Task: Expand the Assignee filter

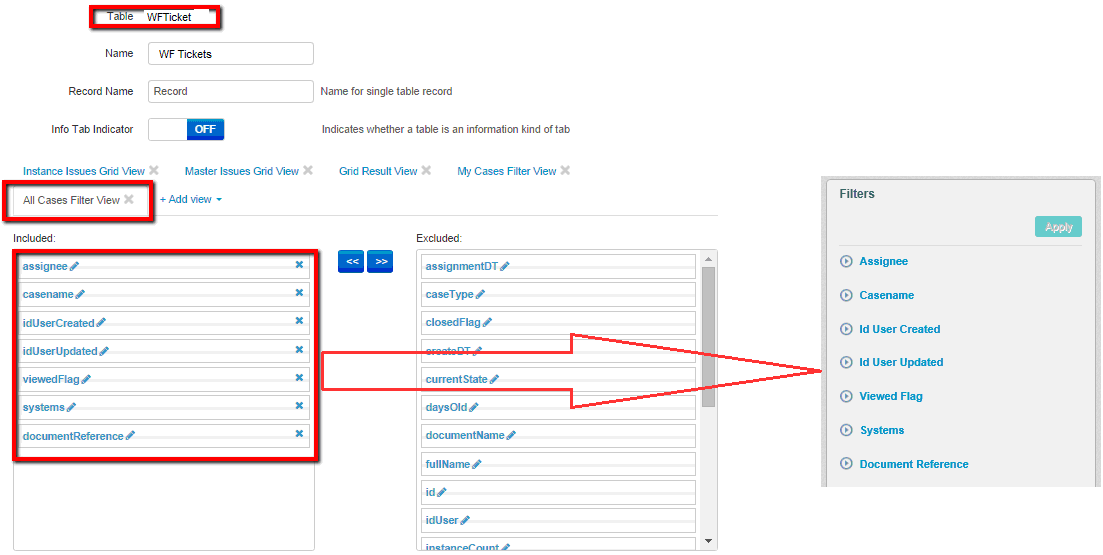Action: 847,261
